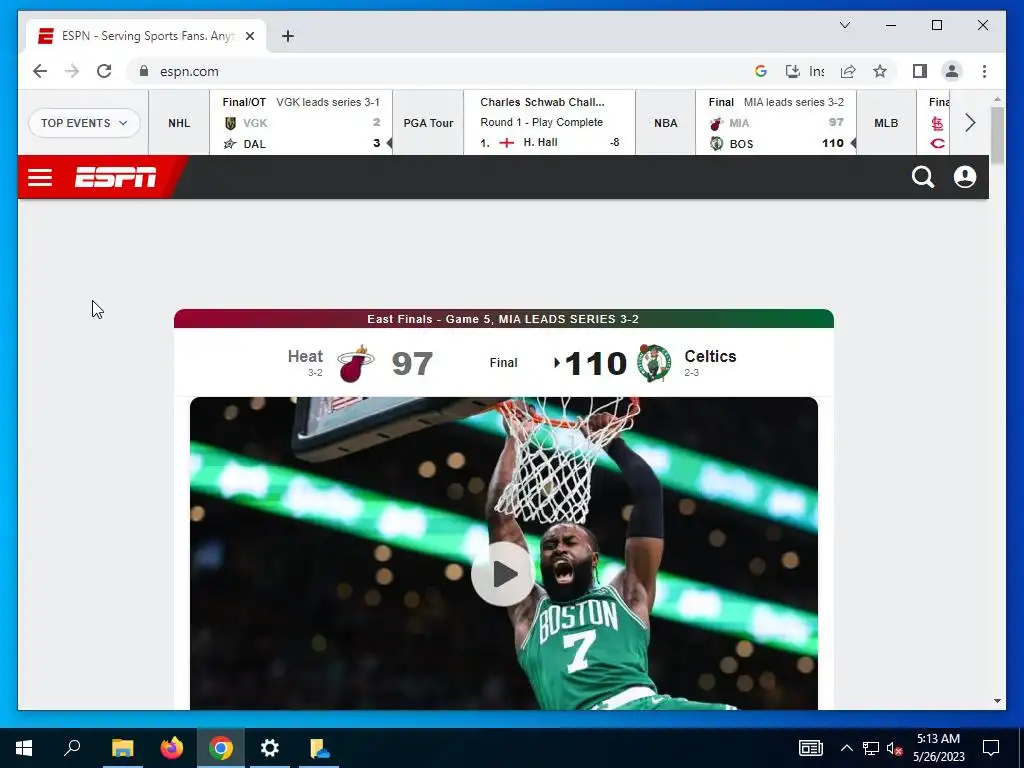The image size is (1024, 768).
Task: Click the ESPN logo
Action: click(116, 177)
